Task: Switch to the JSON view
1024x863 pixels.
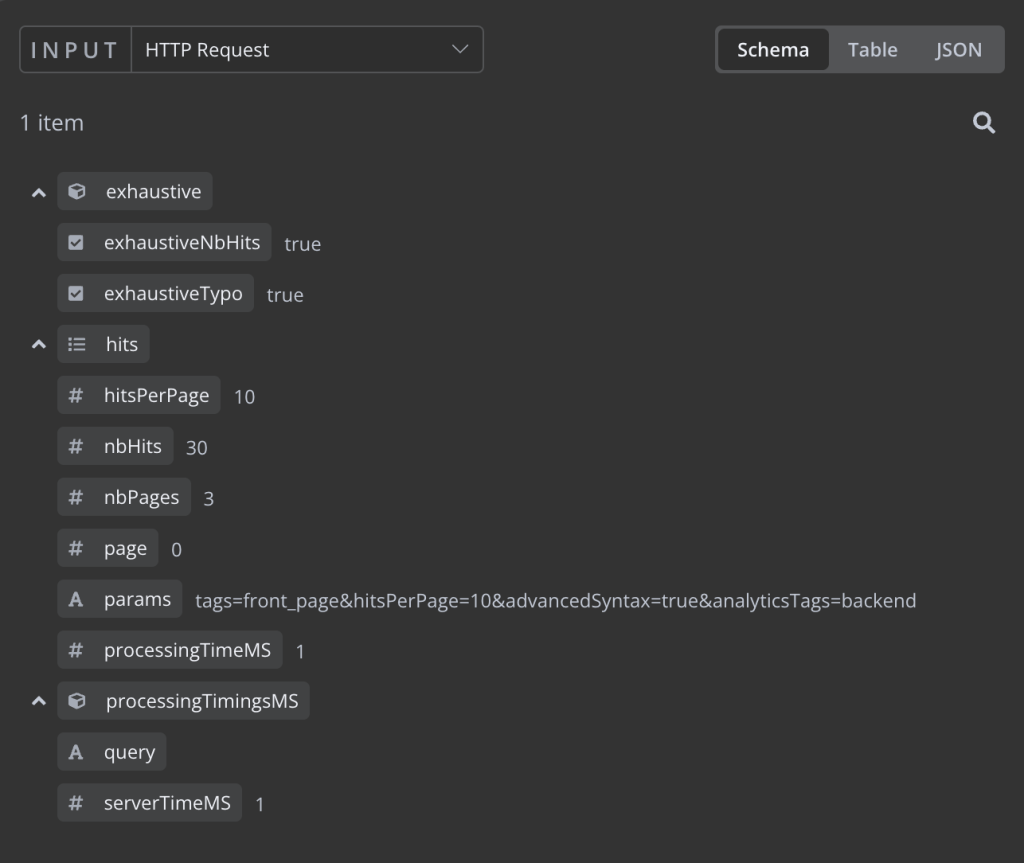Action: (957, 49)
